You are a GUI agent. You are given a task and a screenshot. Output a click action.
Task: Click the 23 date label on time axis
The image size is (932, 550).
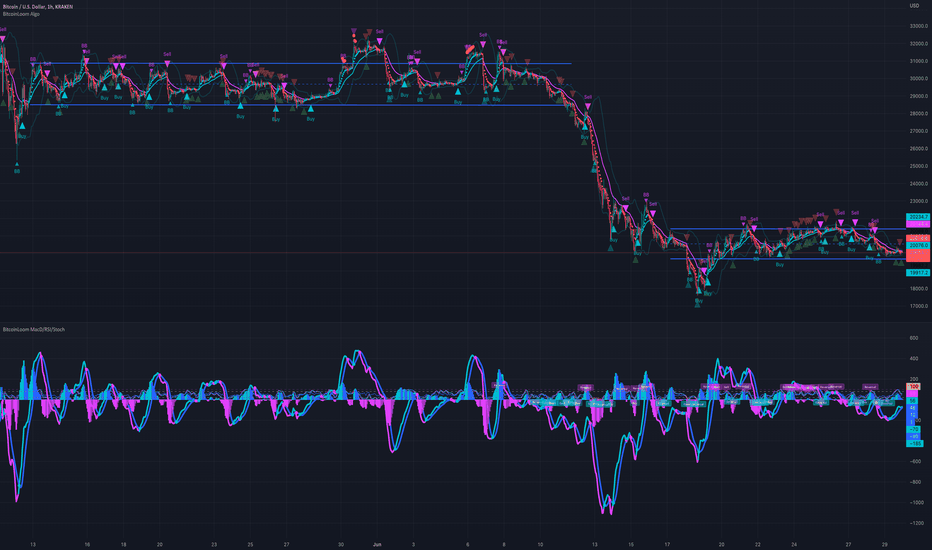[214, 544]
